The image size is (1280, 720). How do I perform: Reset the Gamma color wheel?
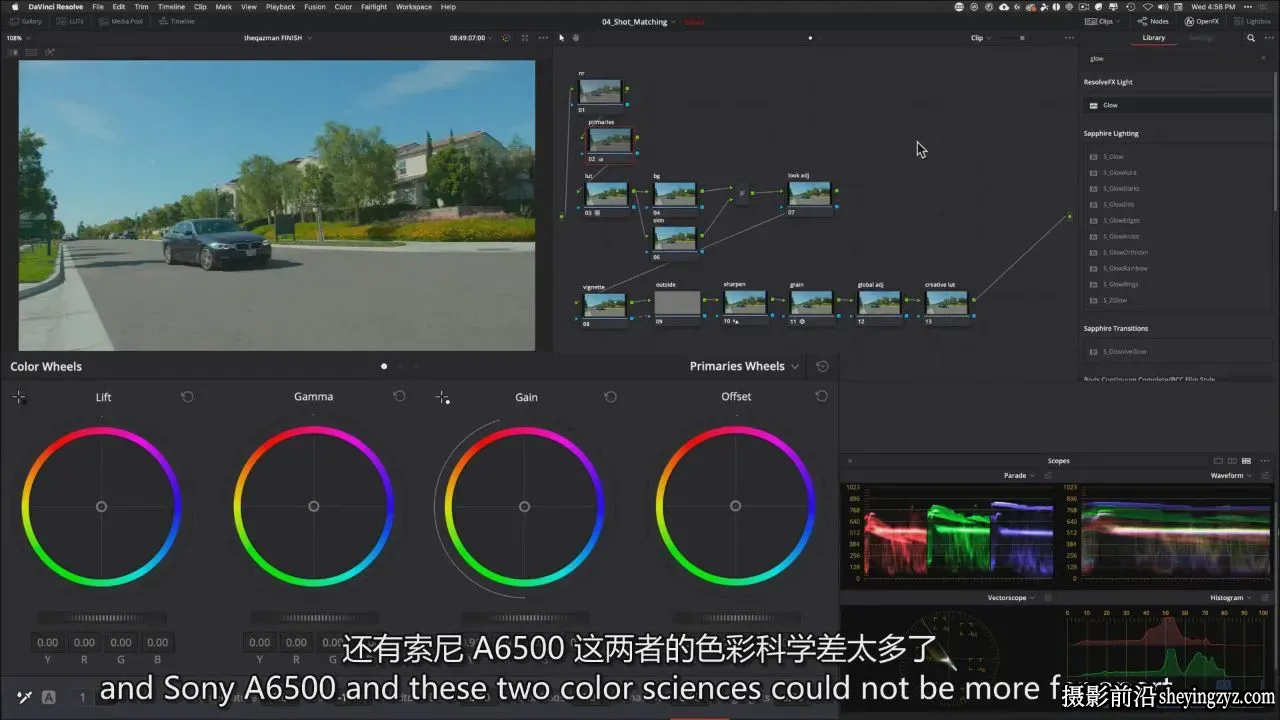pyautogui.click(x=399, y=397)
